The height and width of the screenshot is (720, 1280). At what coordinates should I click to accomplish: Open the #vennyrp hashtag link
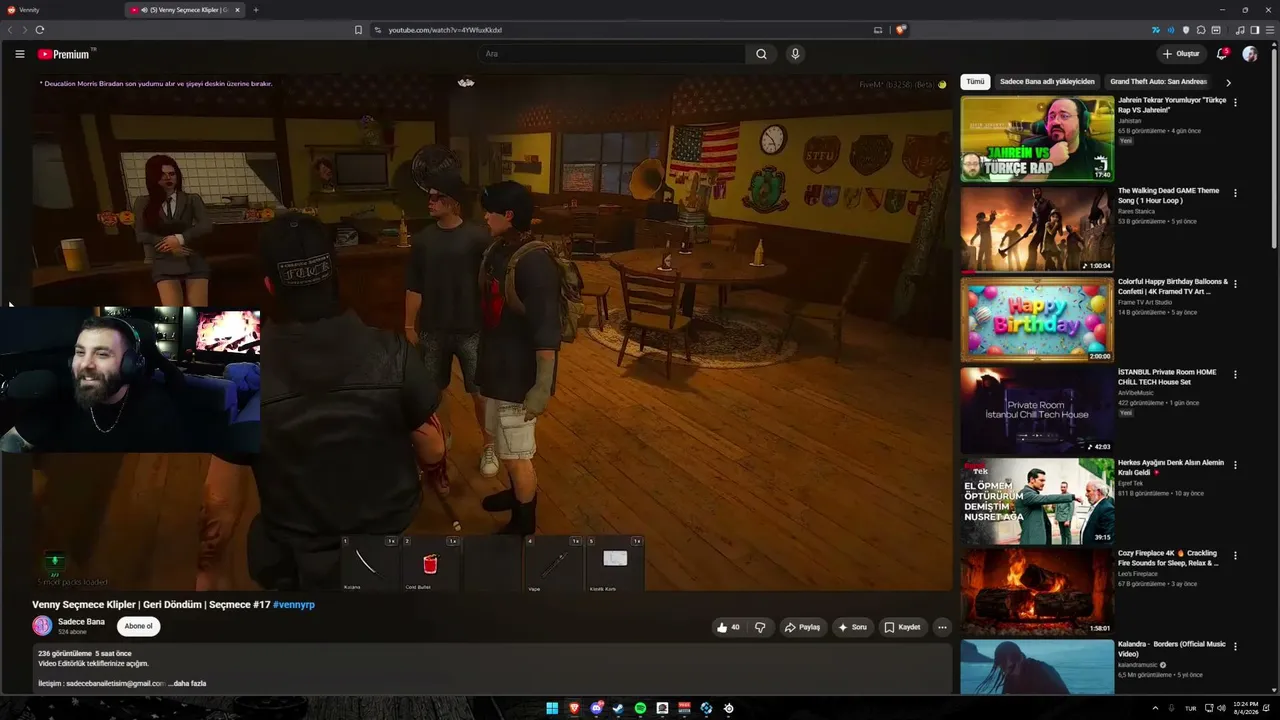(294, 605)
